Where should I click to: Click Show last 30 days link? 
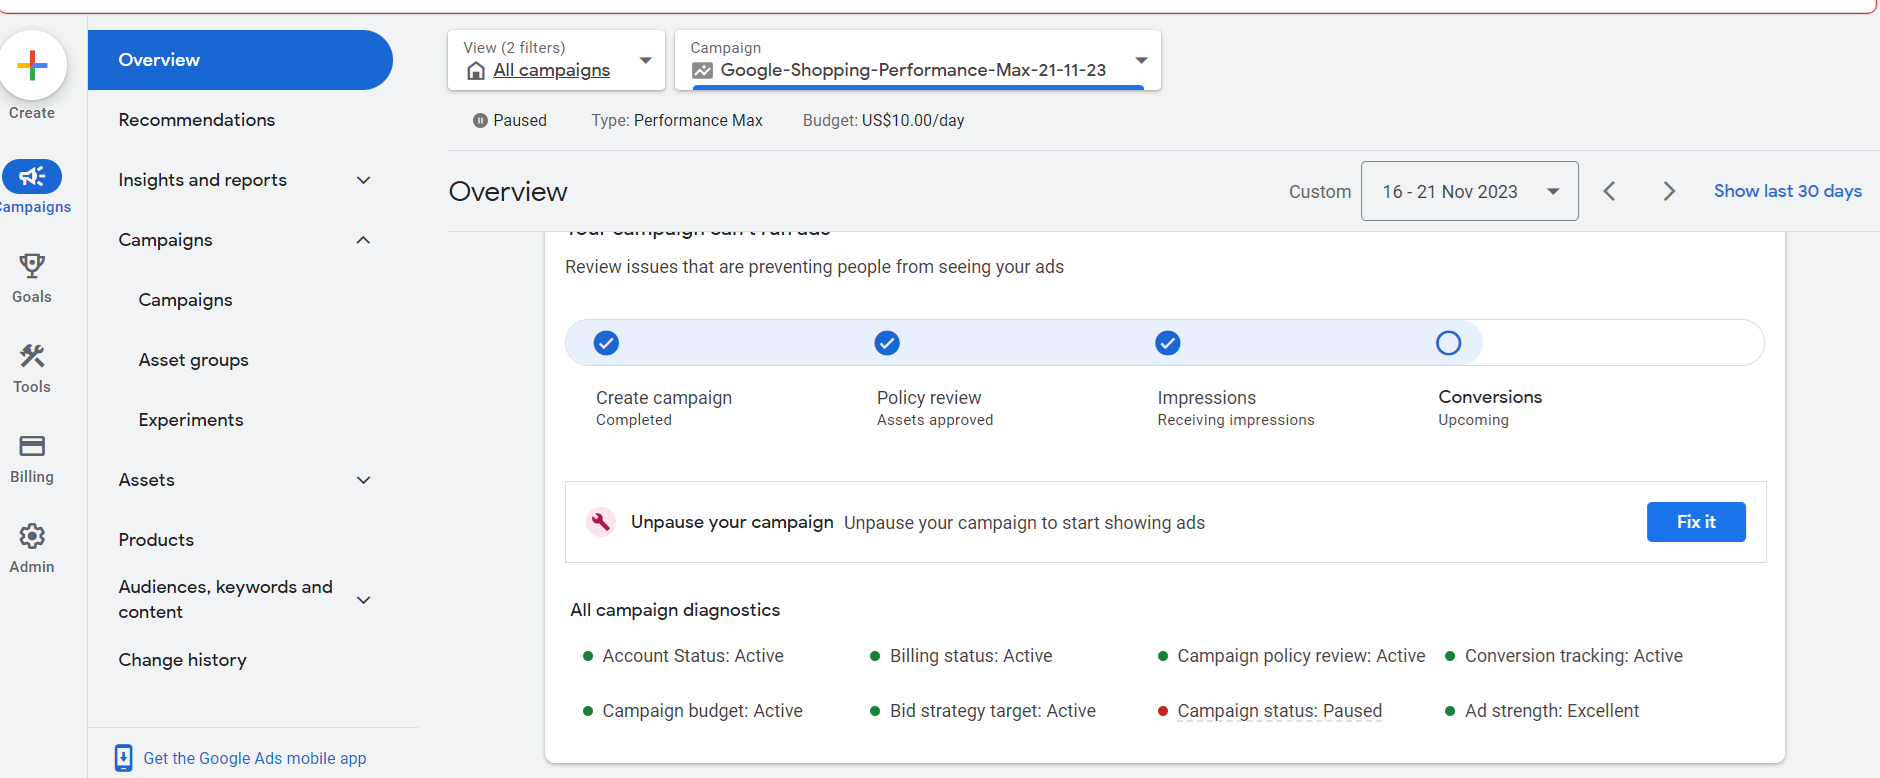(x=1788, y=191)
